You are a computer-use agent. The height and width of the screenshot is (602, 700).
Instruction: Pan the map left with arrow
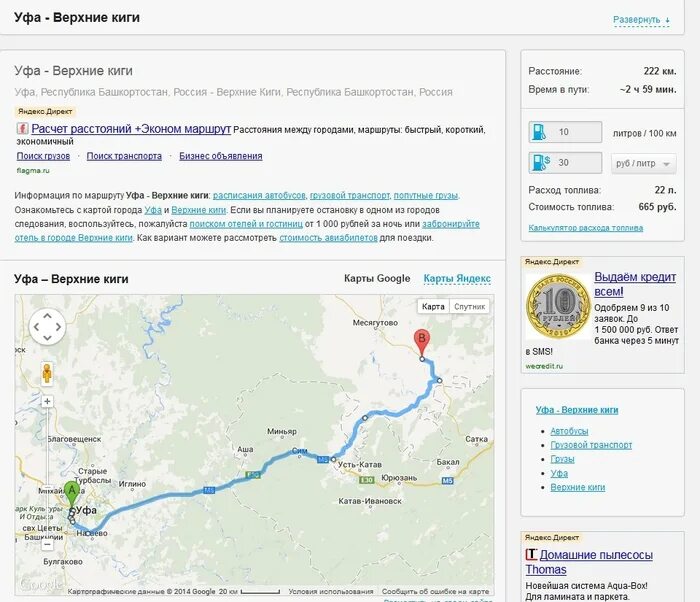pos(37,327)
